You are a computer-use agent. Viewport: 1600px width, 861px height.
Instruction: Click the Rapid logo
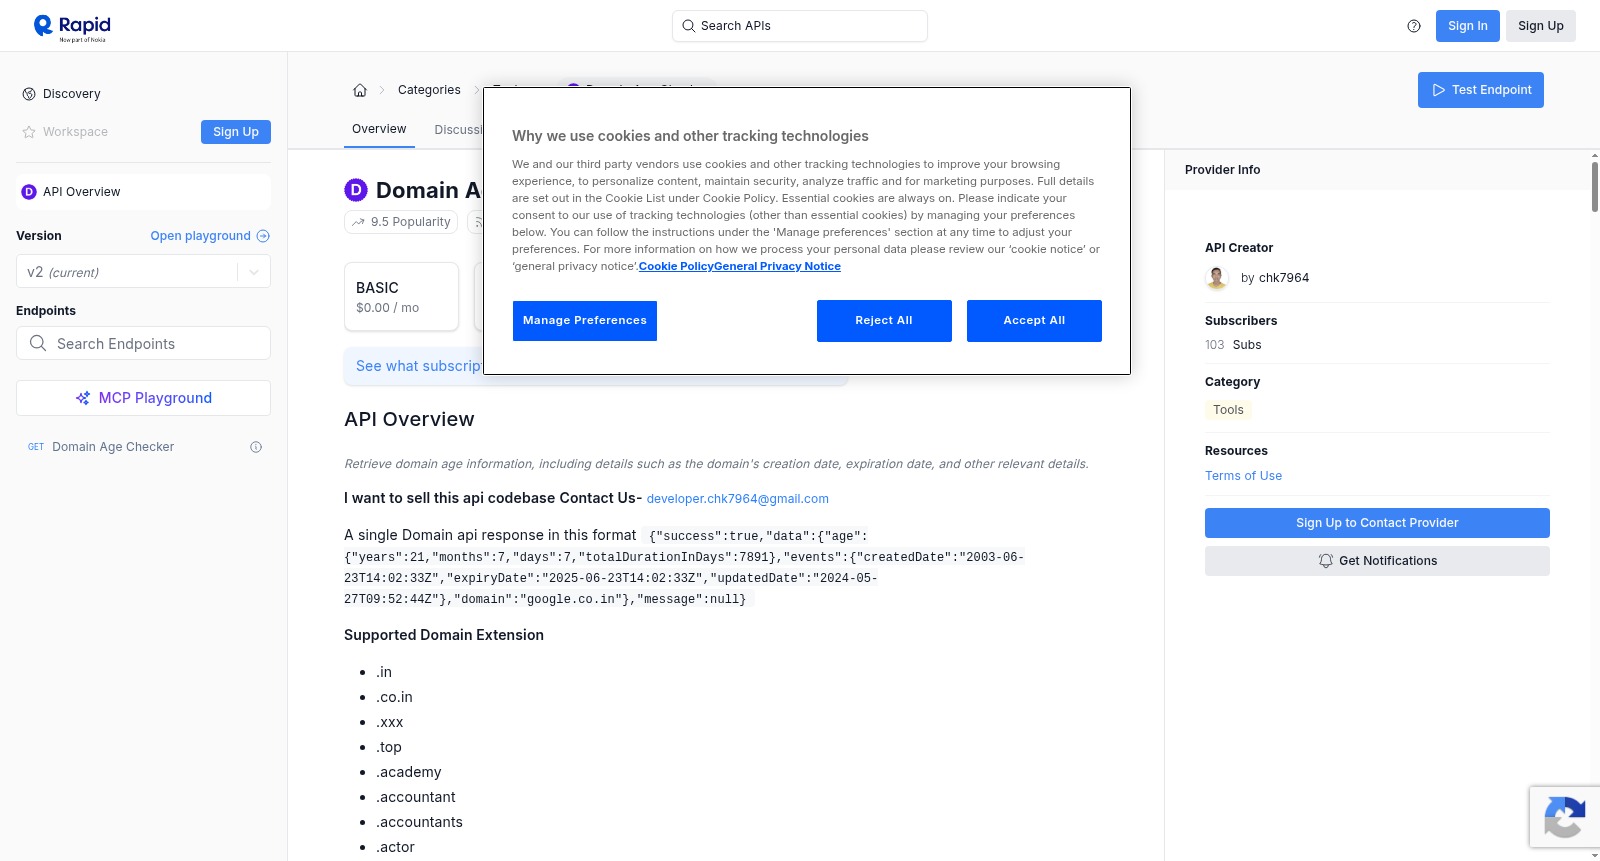click(71, 27)
